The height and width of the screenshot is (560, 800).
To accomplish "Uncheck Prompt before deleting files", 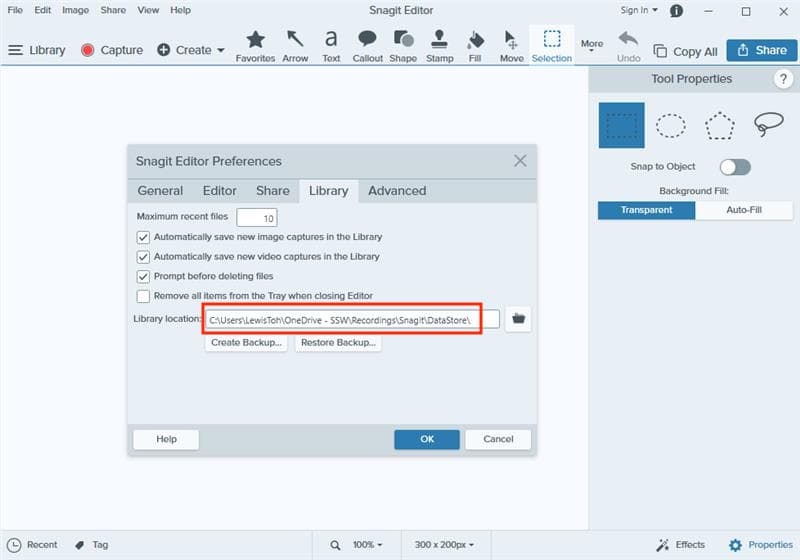I will click(x=143, y=276).
